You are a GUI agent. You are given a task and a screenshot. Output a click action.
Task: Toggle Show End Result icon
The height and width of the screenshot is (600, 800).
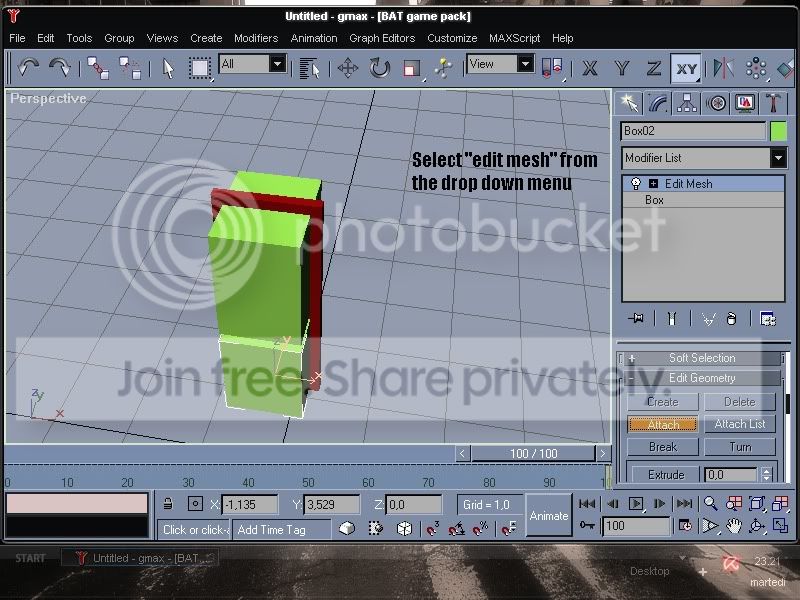[x=671, y=318]
